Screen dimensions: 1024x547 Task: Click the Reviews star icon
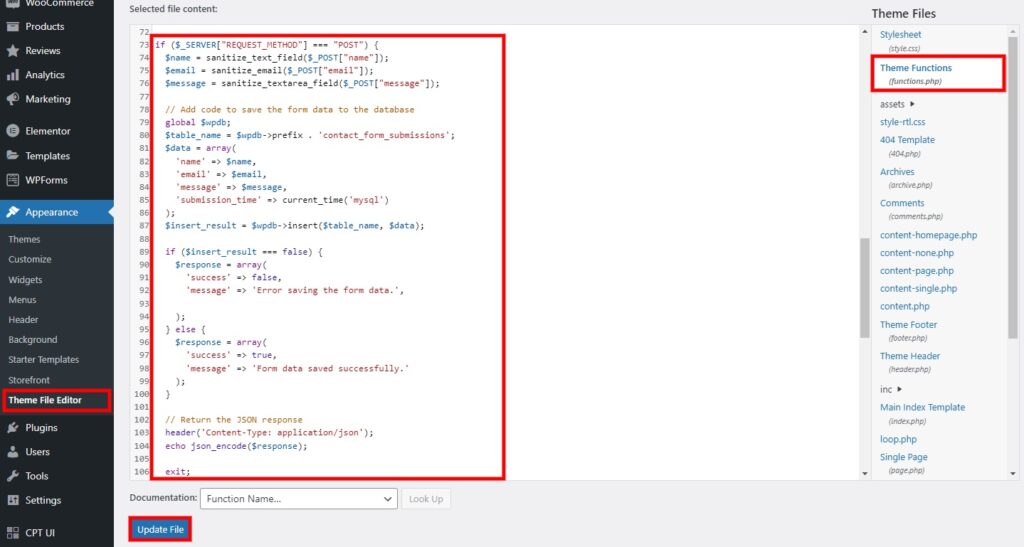pos(12,51)
